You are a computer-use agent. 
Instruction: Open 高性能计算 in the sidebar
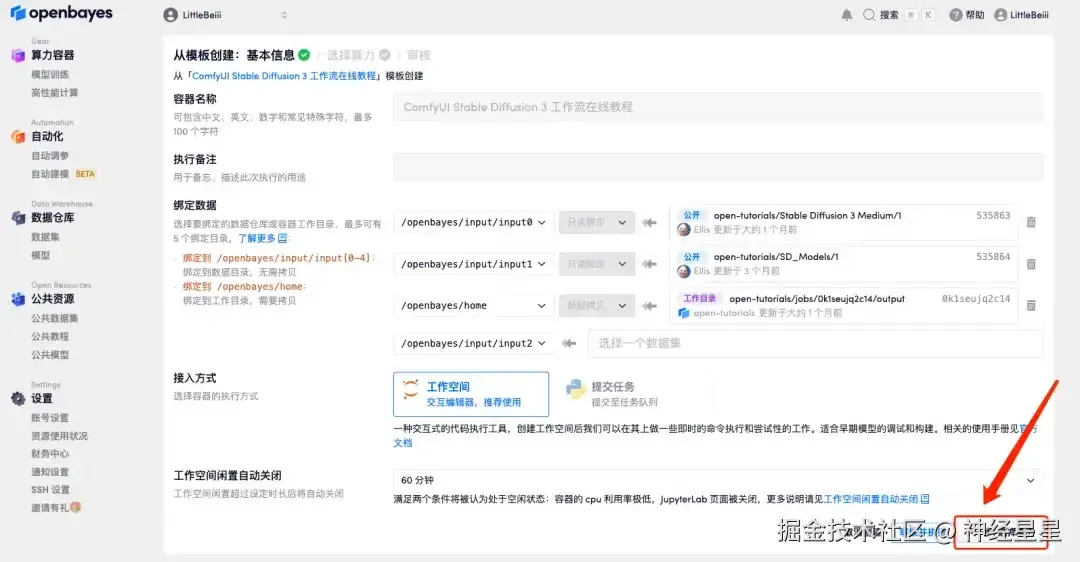point(54,92)
